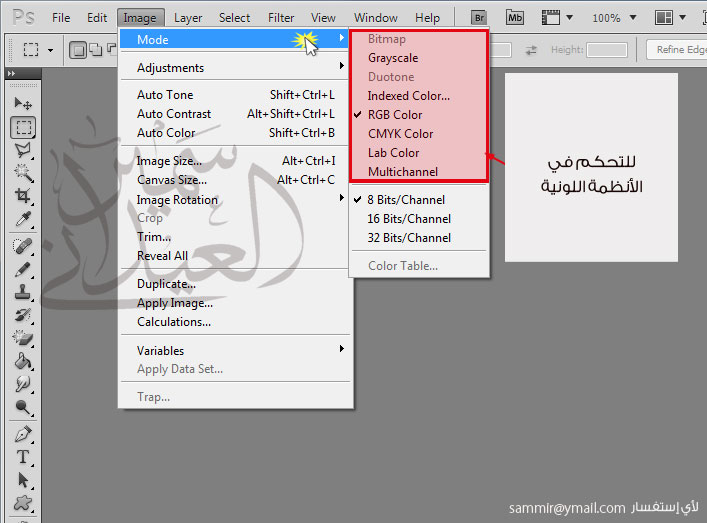The image size is (707, 523).
Task: Set depth to 16 Bits/Channel
Action: [419, 219]
